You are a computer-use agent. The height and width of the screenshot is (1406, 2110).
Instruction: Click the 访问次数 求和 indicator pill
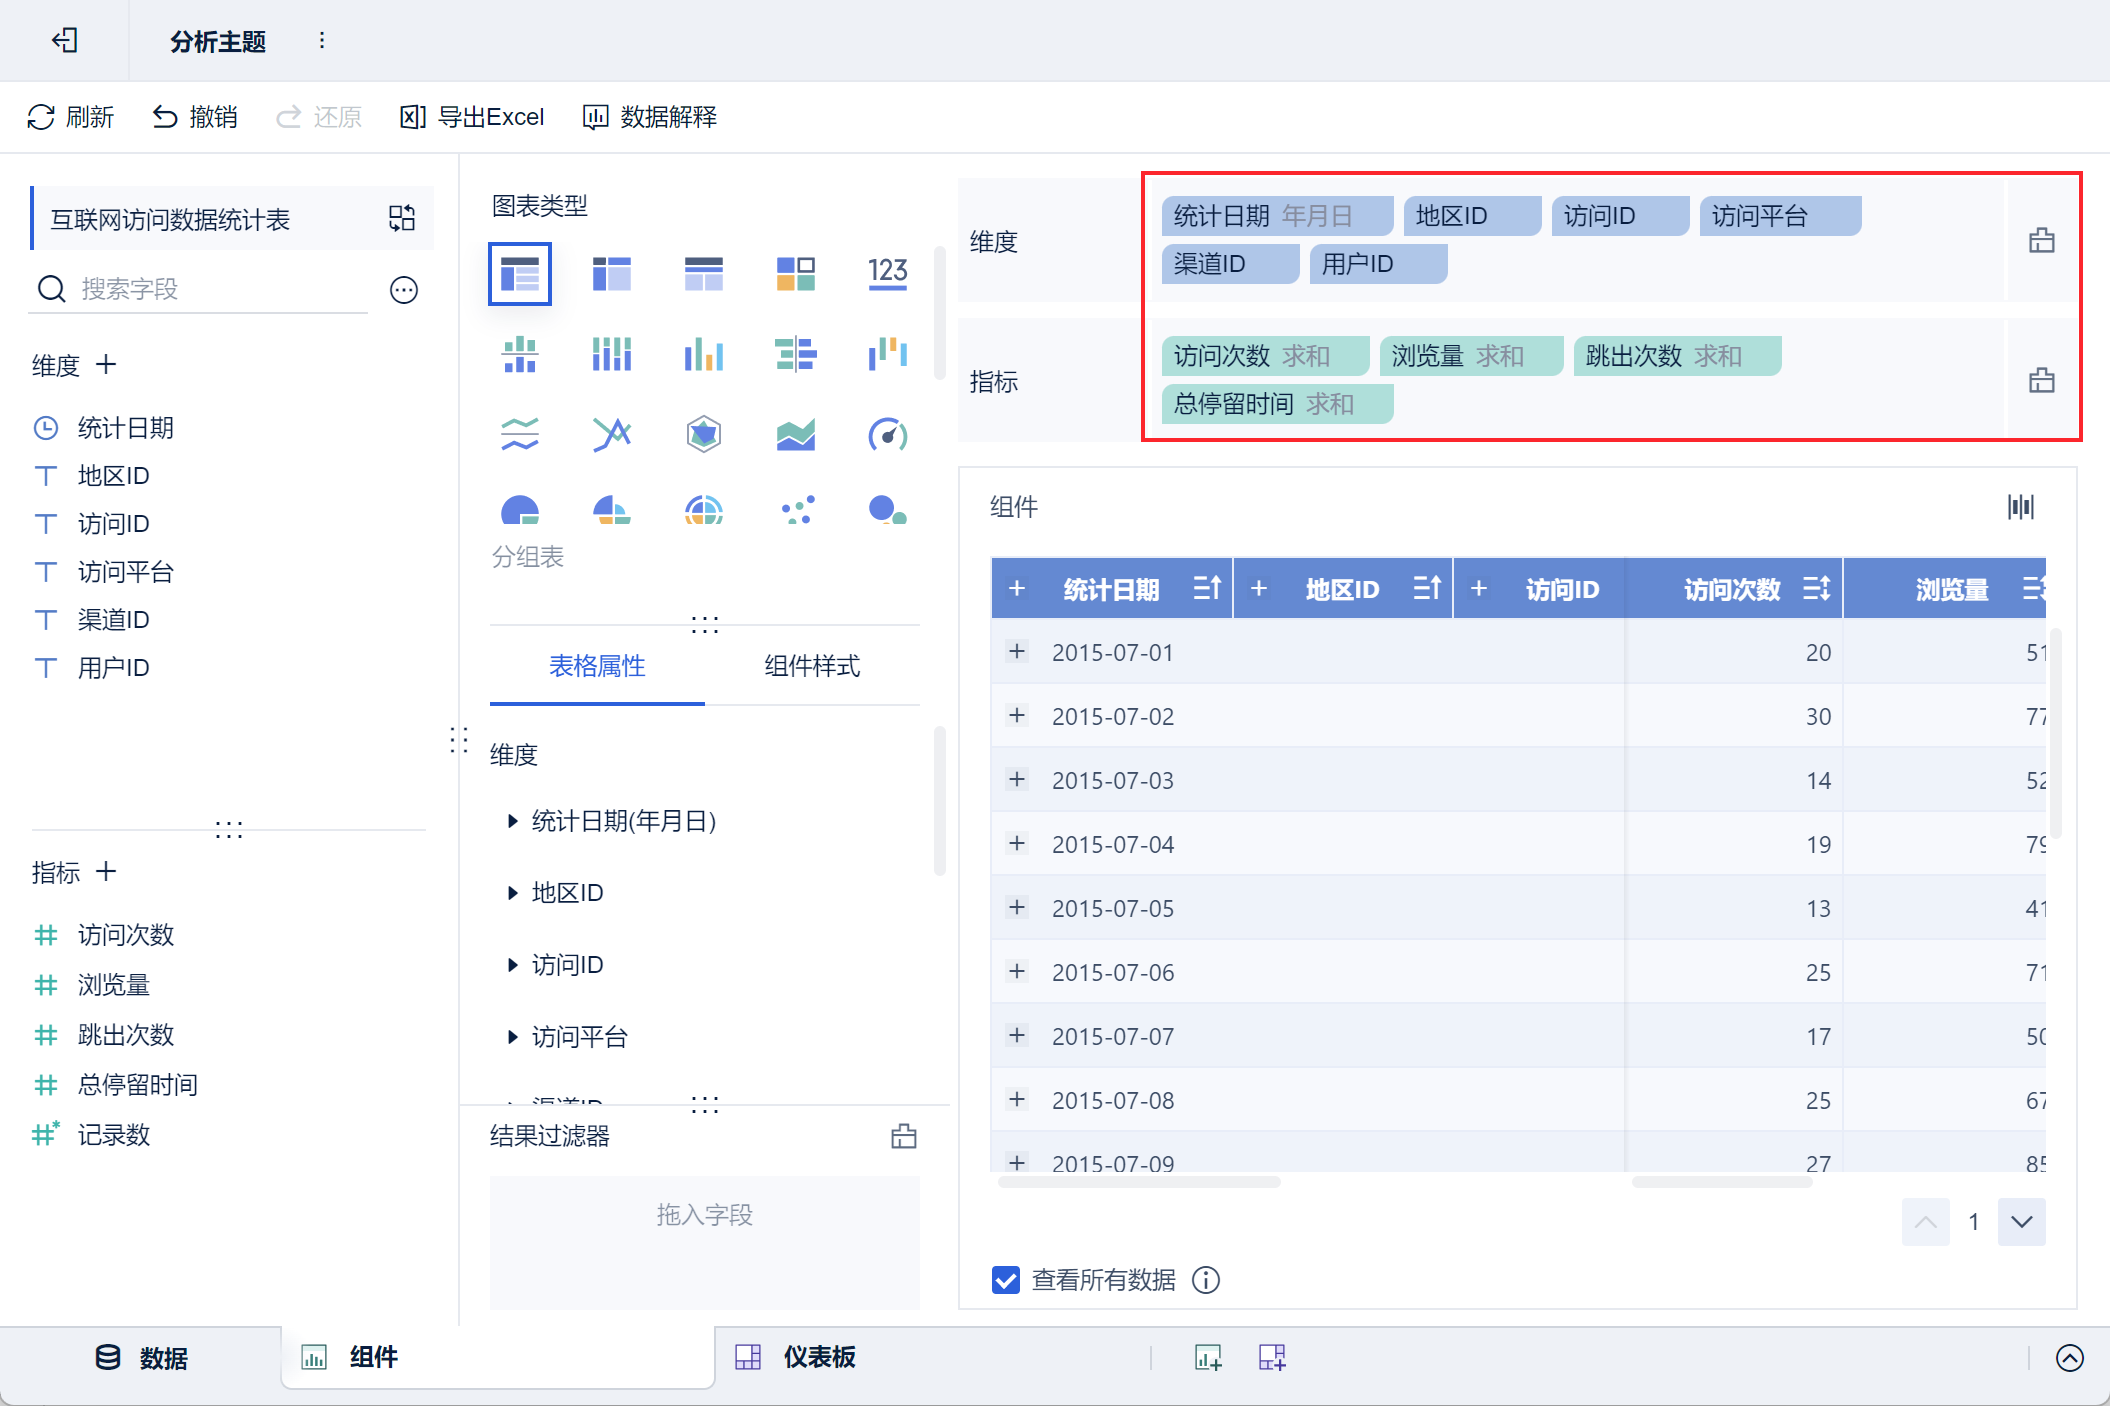coord(1264,356)
